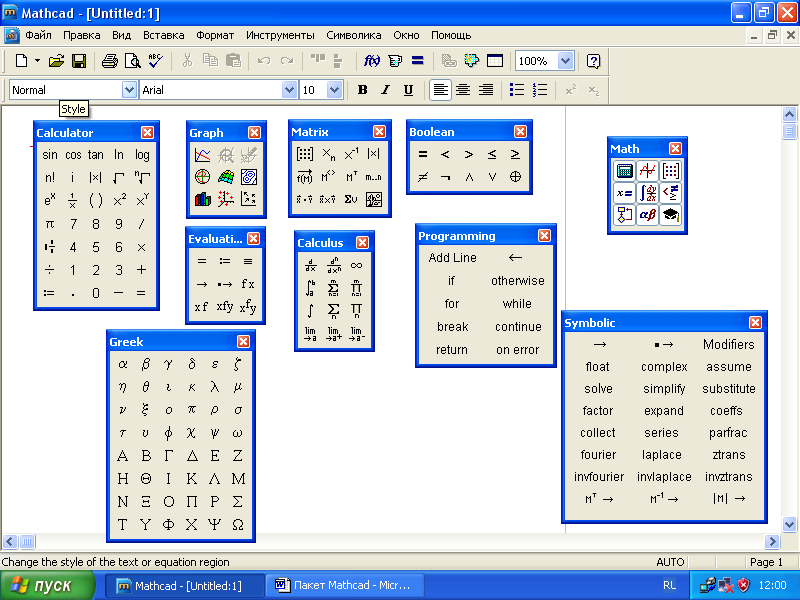Click sin button in Calculator palette

click(x=49, y=155)
